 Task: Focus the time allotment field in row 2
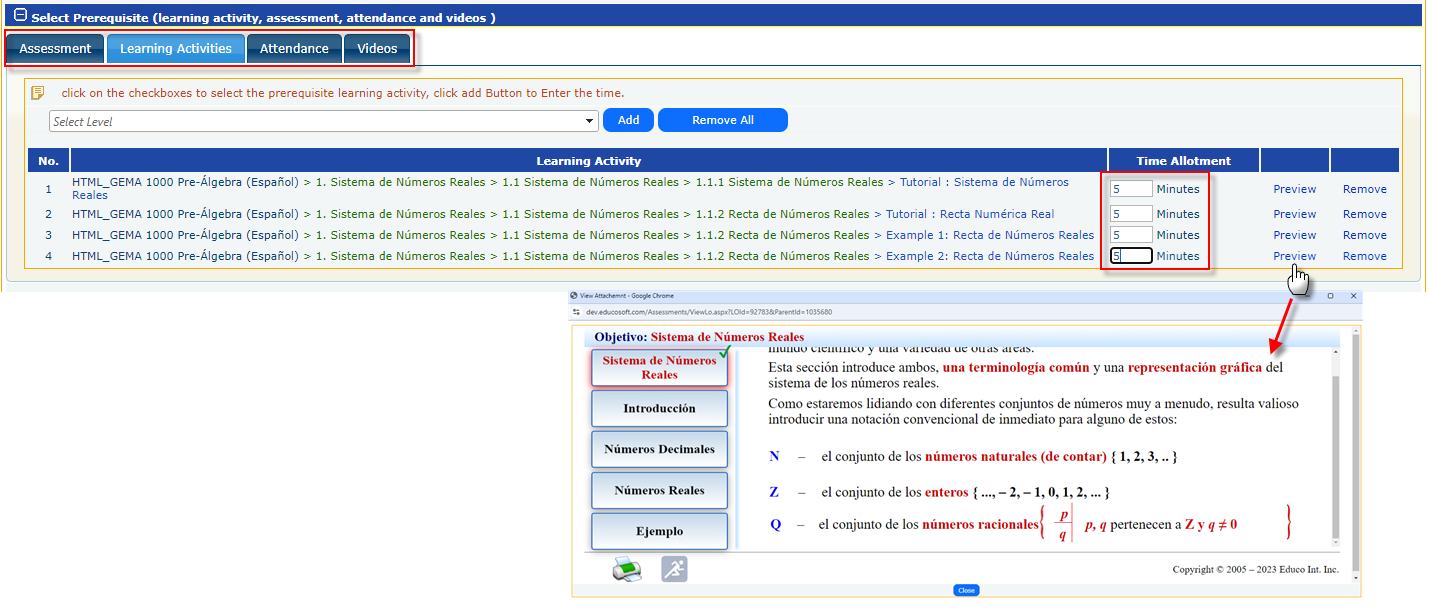(1130, 214)
